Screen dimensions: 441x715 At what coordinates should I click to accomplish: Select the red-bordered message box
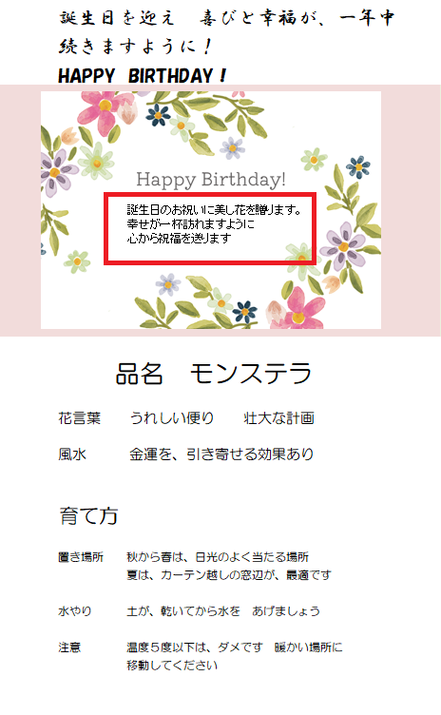point(210,228)
